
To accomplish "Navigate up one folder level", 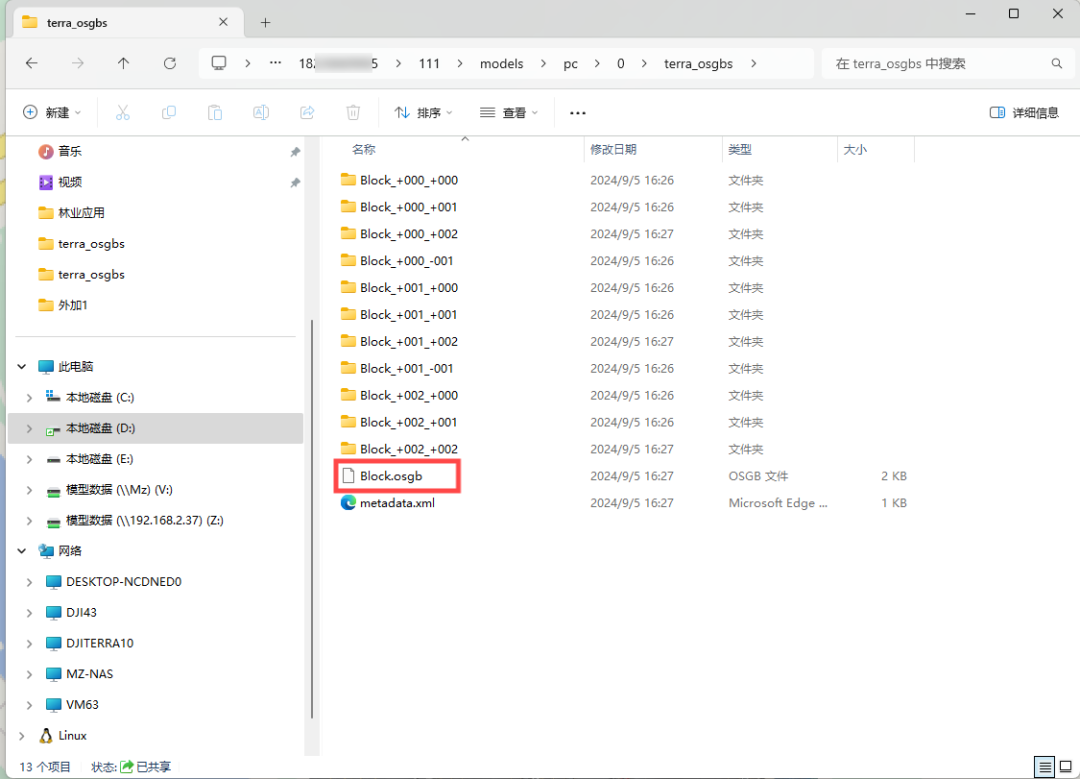I will coord(123,63).
